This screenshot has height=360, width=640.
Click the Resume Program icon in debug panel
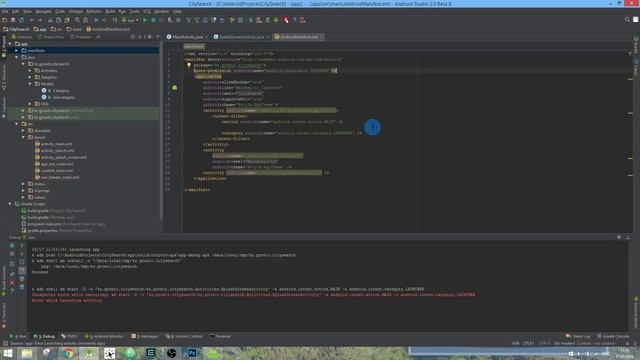(x=12, y=245)
